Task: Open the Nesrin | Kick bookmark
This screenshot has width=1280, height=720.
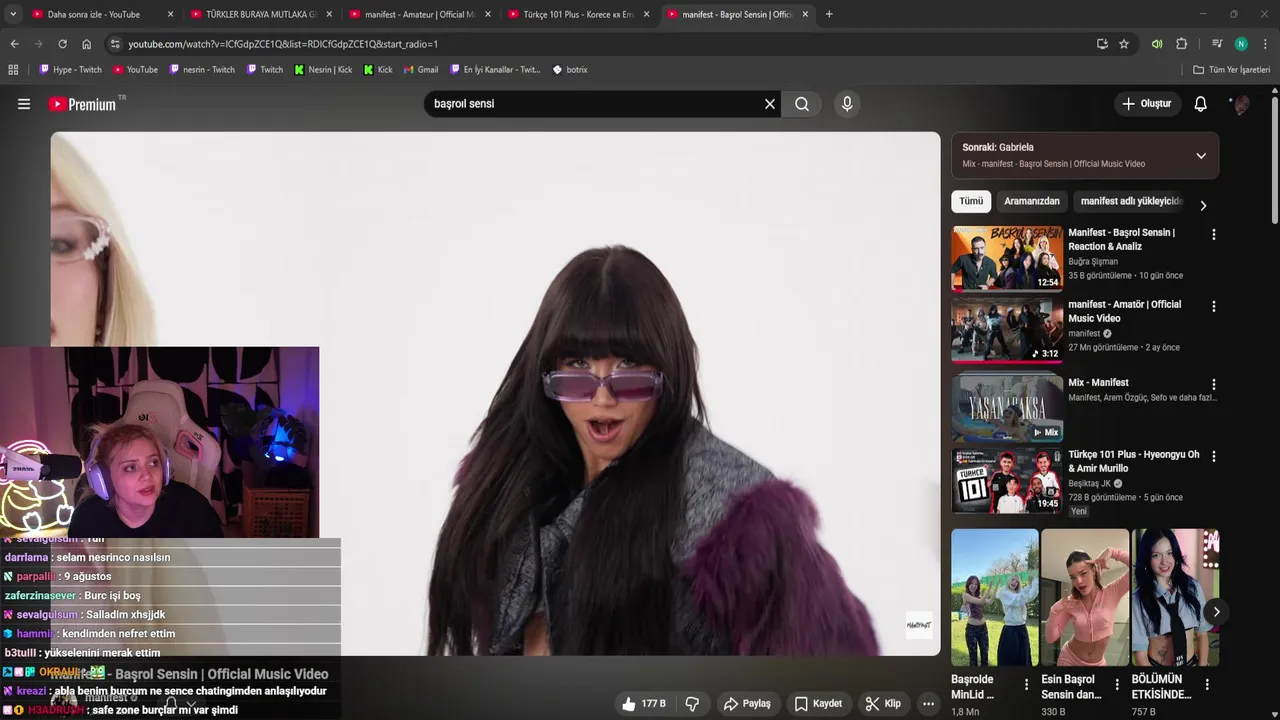Action: pos(323,70)
